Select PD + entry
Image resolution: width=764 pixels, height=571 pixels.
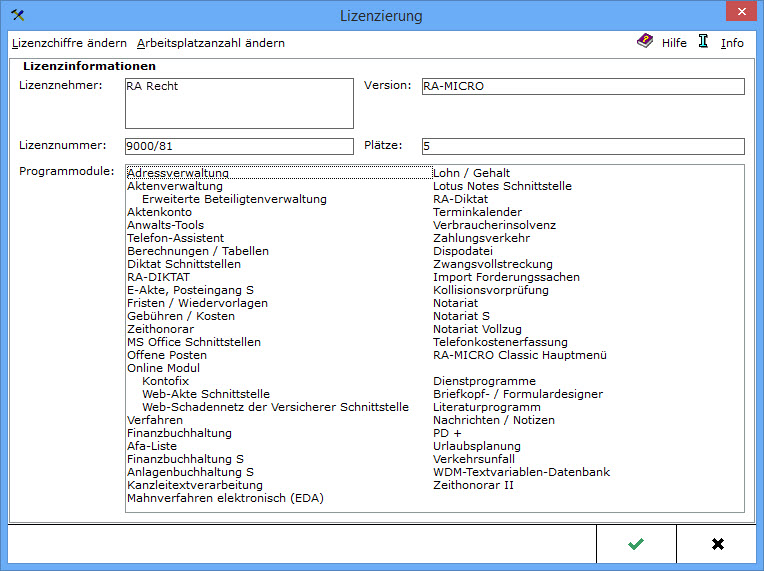[447, 433]
